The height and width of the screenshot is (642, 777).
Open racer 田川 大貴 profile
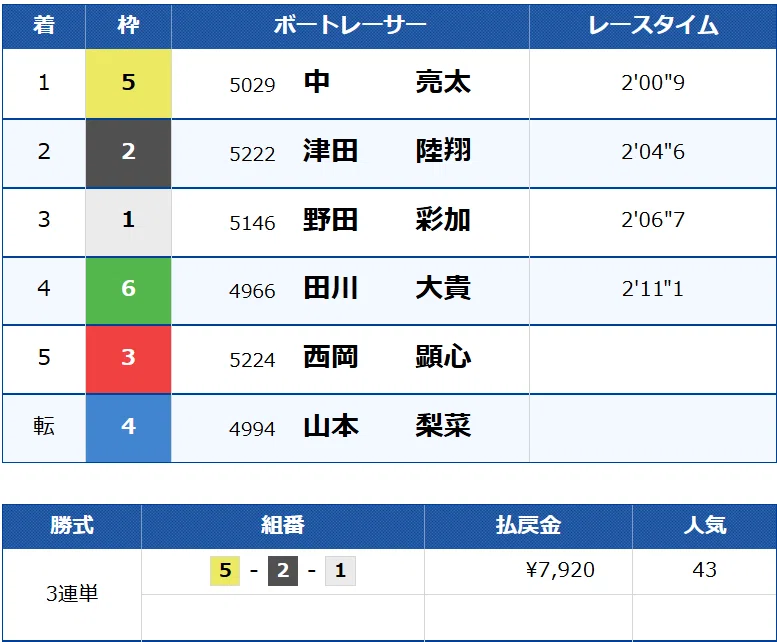pos(387,288)
